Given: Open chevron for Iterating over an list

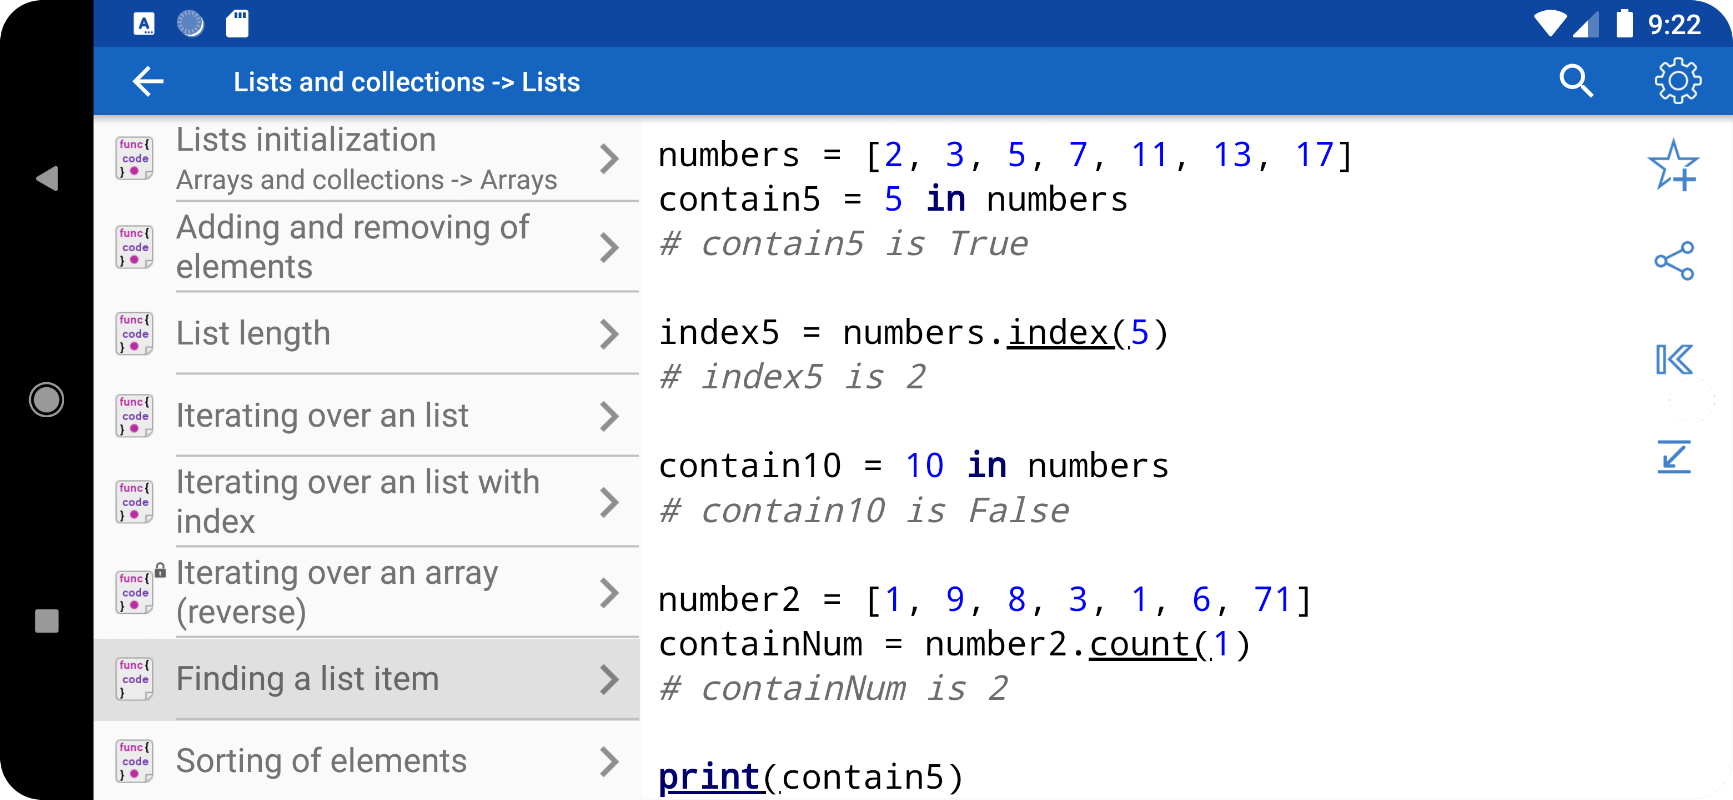Looking at the screenshot, I should (x=609, y=416).
